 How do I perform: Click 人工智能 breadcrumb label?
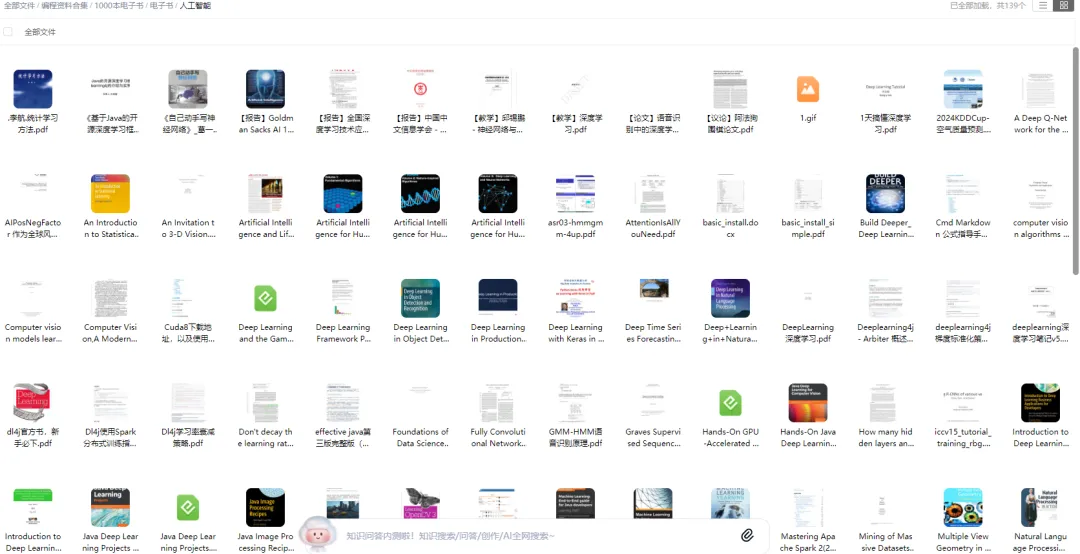point(195,6)
